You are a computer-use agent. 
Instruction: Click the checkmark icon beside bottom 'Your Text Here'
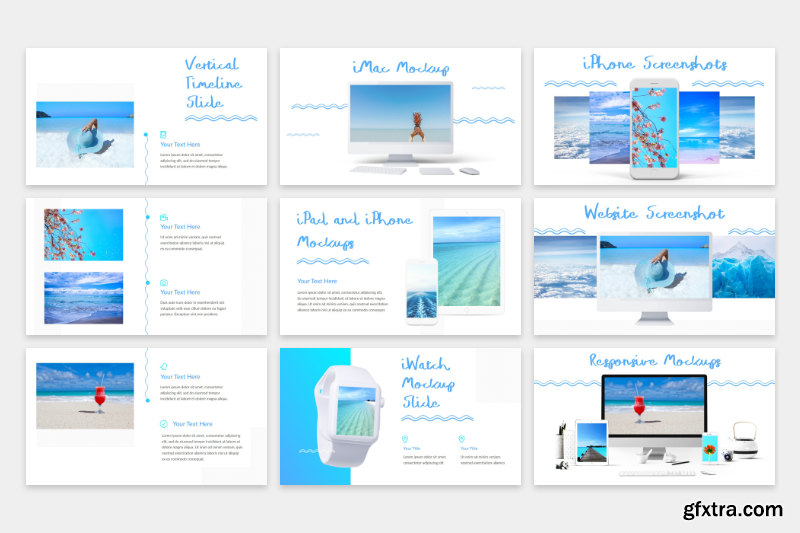pyautogui.click(x=164, y=424)
